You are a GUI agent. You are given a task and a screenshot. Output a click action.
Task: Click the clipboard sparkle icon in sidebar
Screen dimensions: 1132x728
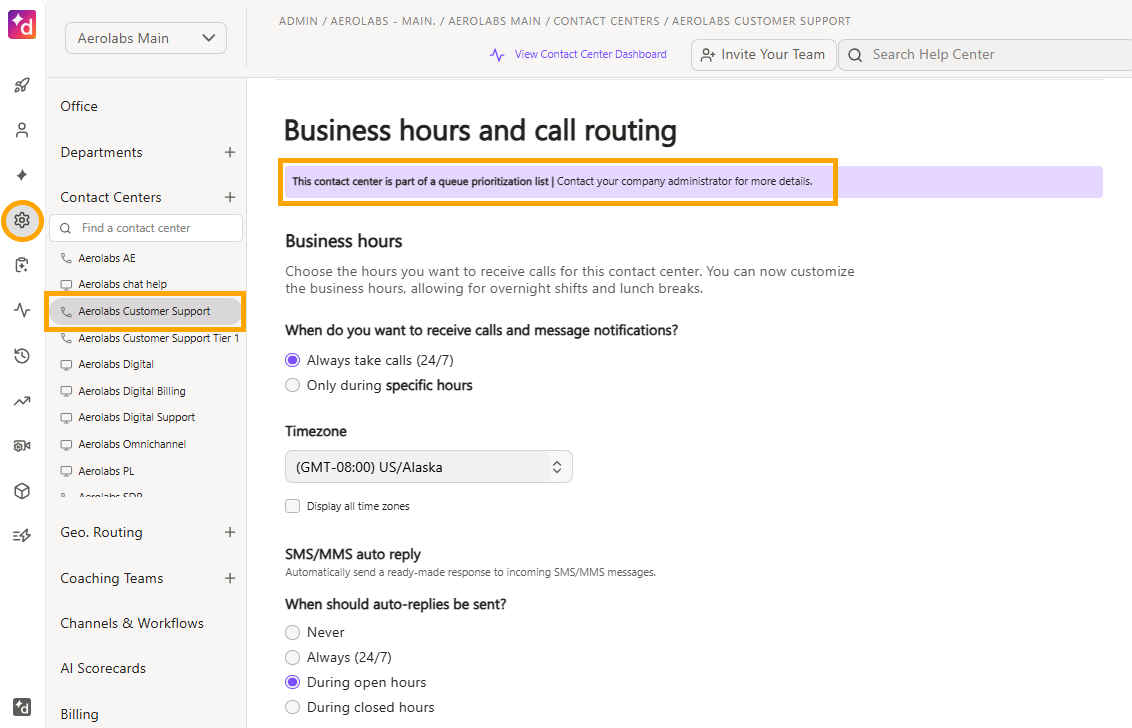(x=22, y=265)
